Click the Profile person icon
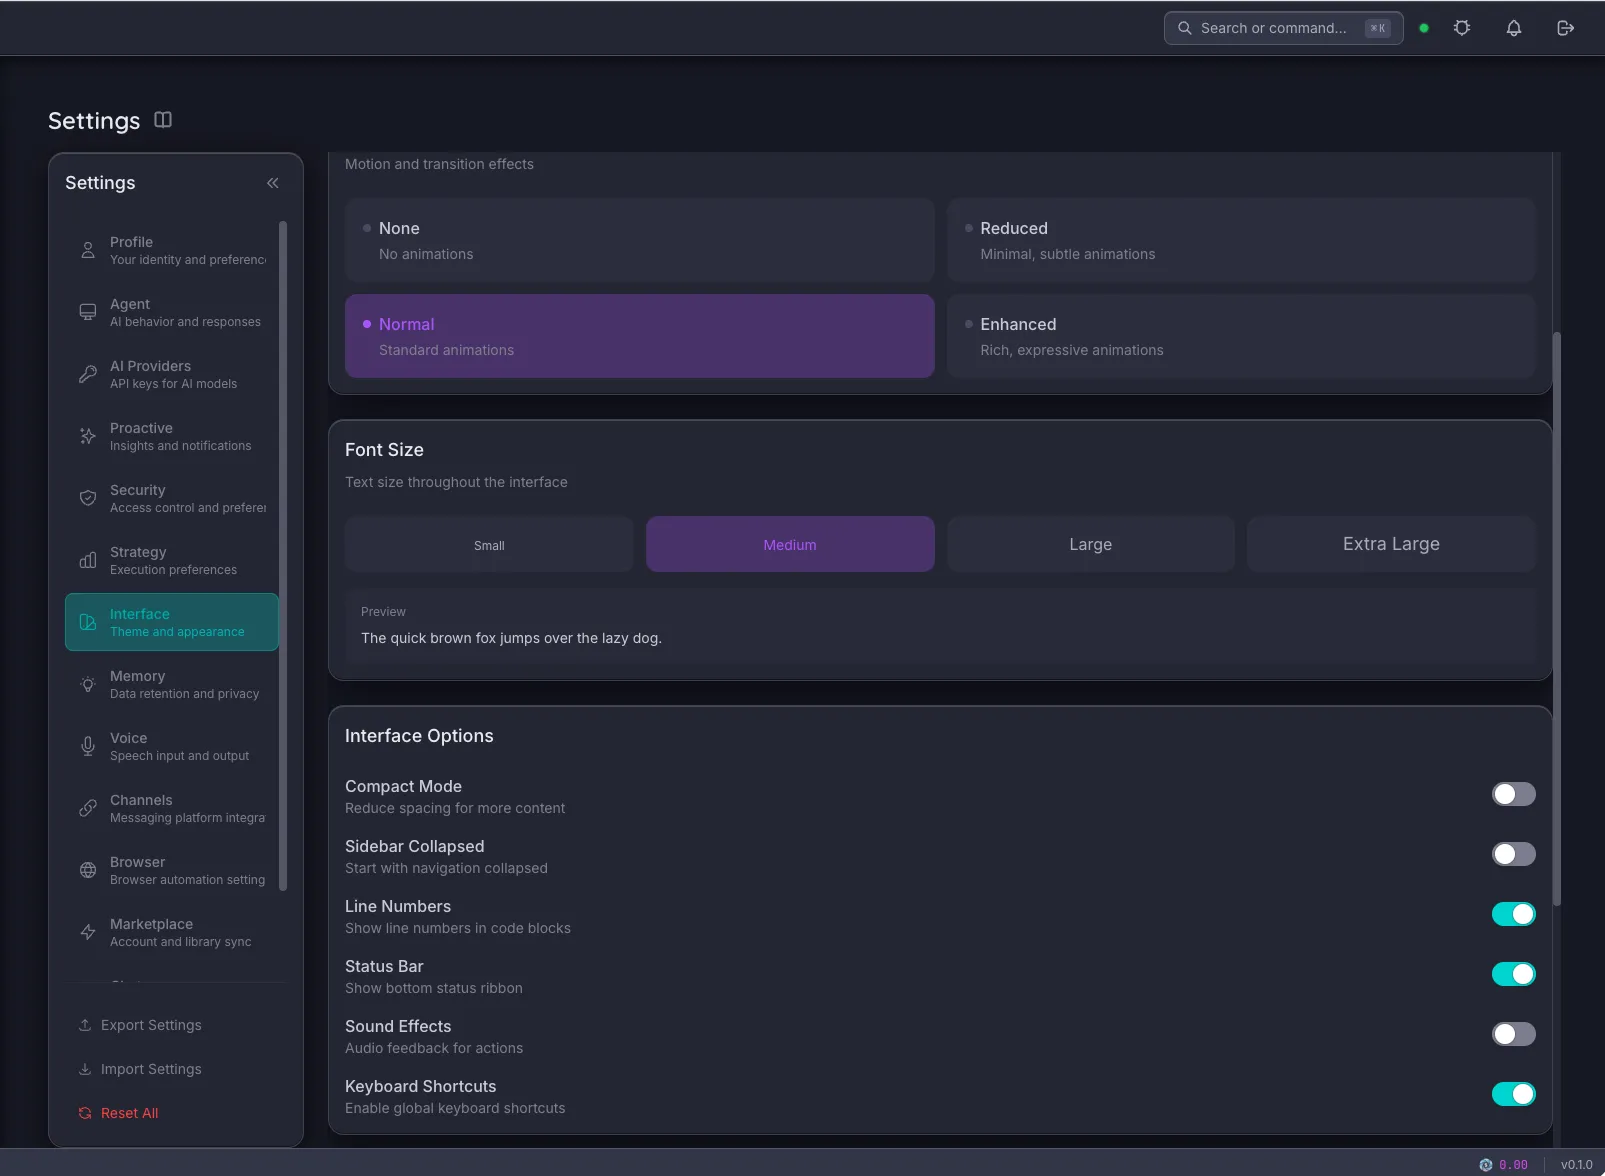Screen dimensions: 1605x1176 pyautogui.click(x=88, y=250)
